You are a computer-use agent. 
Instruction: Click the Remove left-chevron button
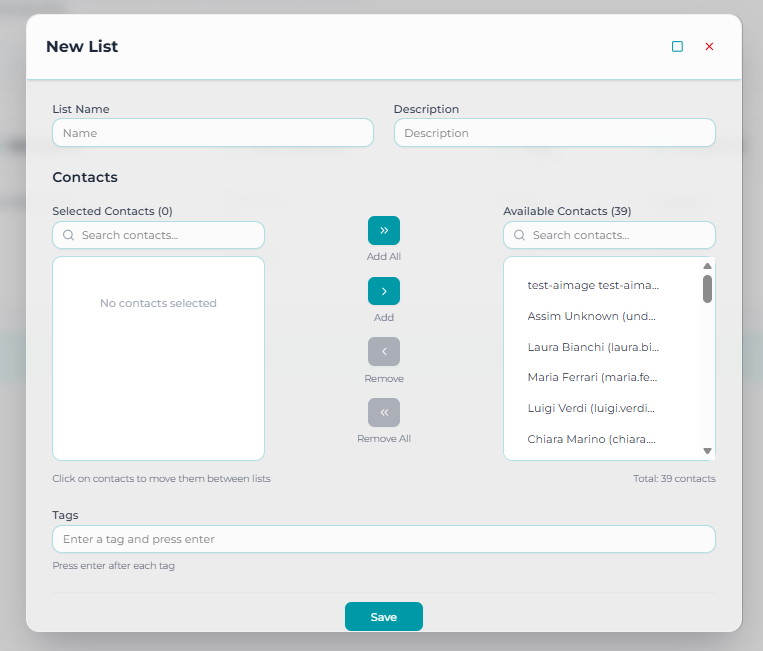pyautogui.click(x=384, y=352)
